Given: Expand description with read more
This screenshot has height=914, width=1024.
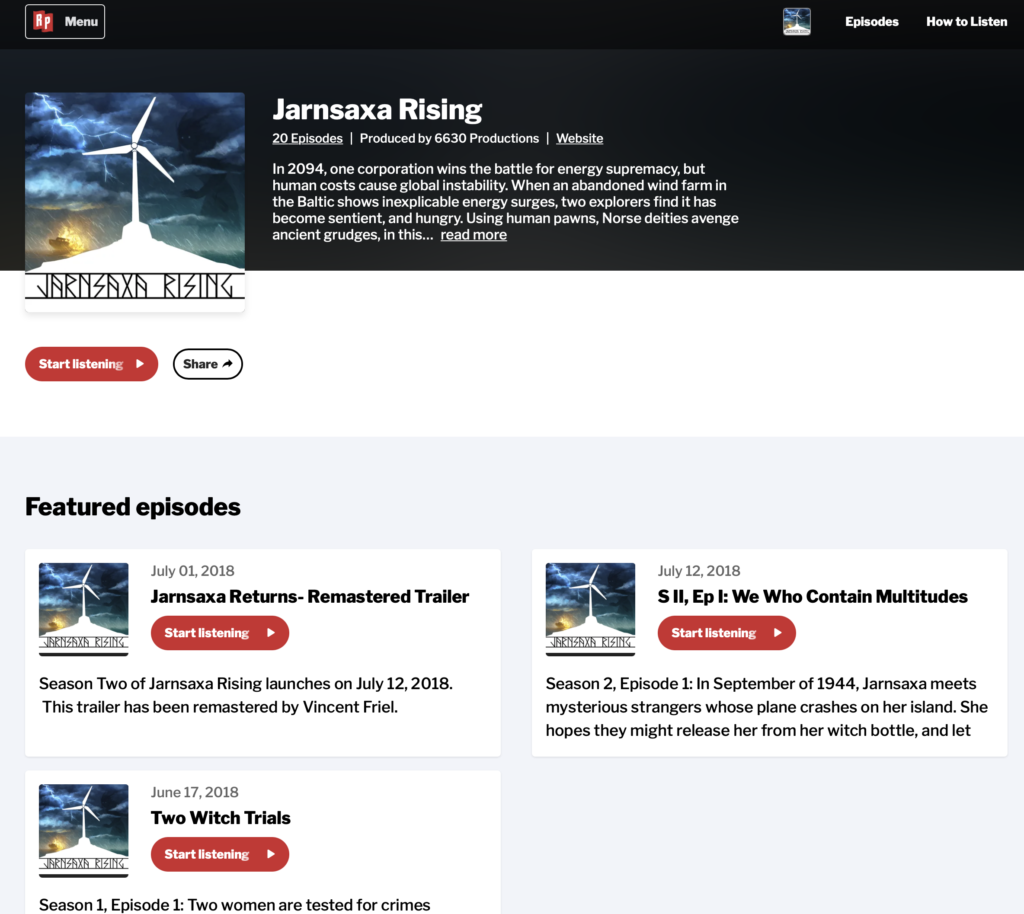Looking at the screenshot, I should [473, 235].
